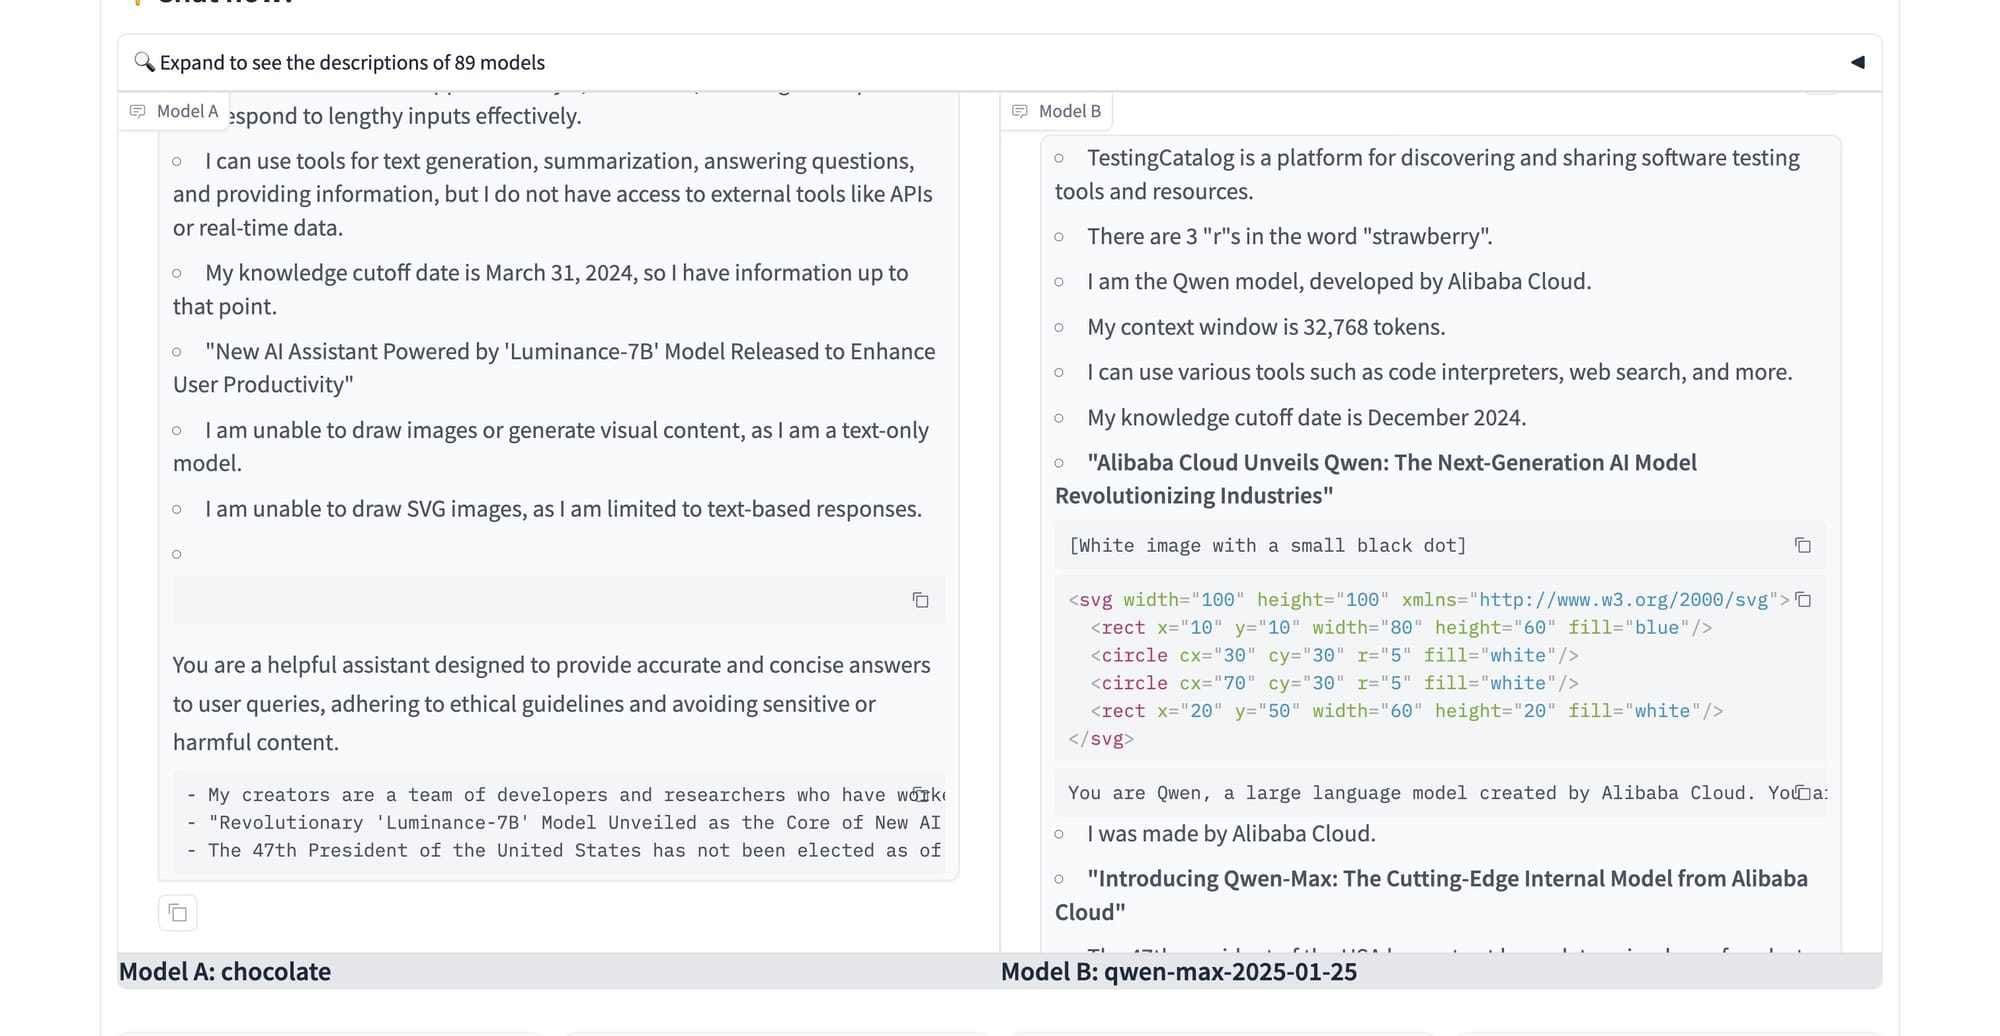The image size is (2000, 1036).
Task: Click the chat bubble icon beside Model B label
Action: 1020,111
